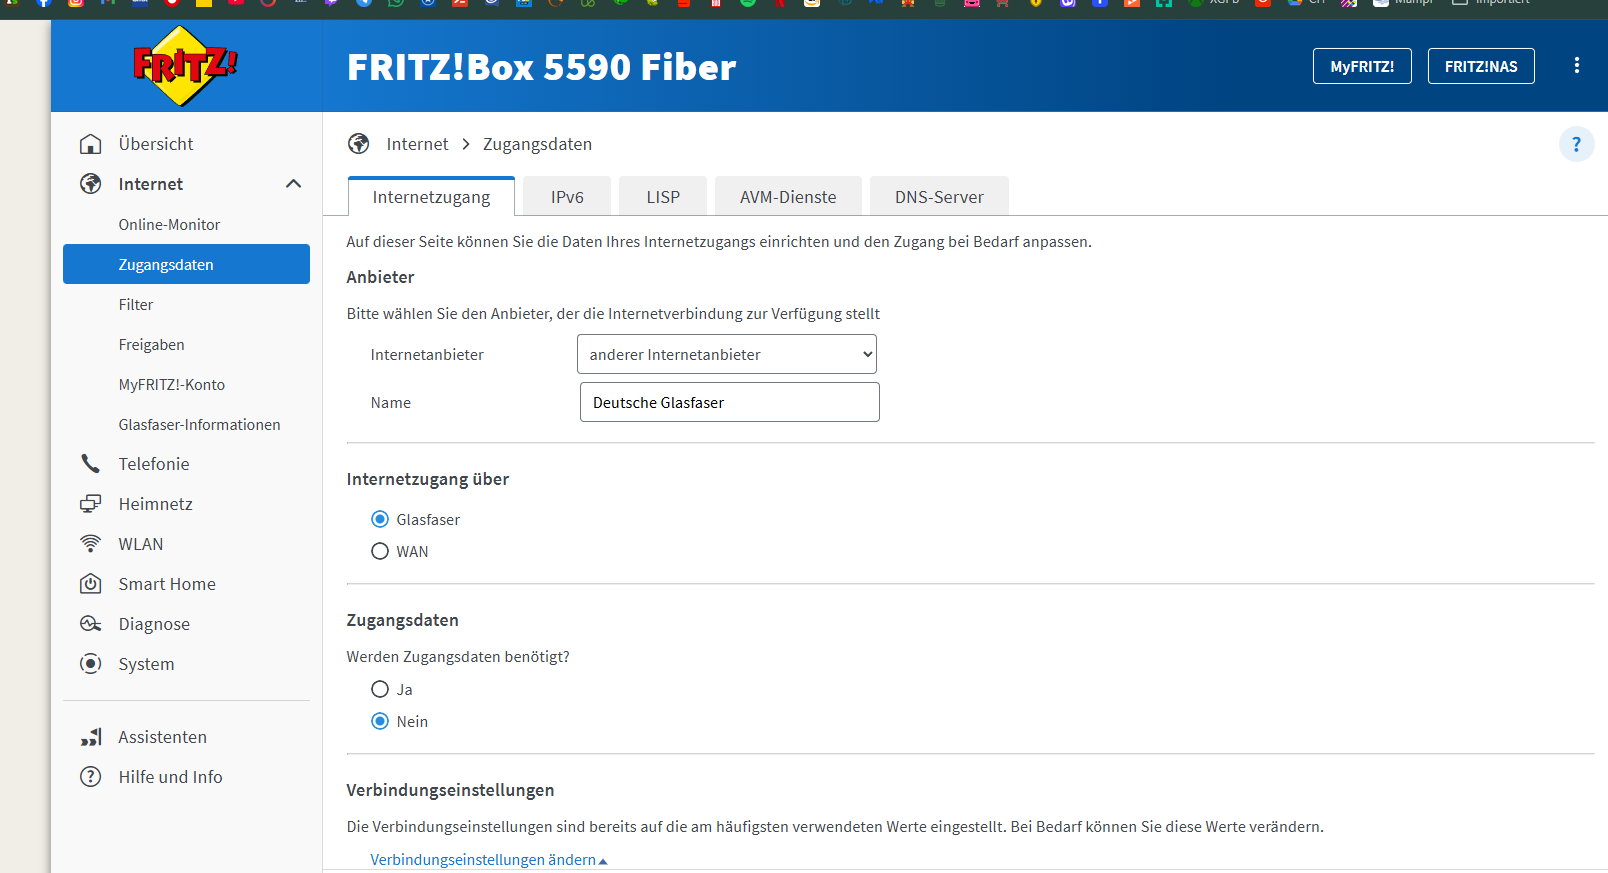Collapse Verbindungseinstellungen ändern link
Screen dimensions: 1608x873
(x=489, y=860)
